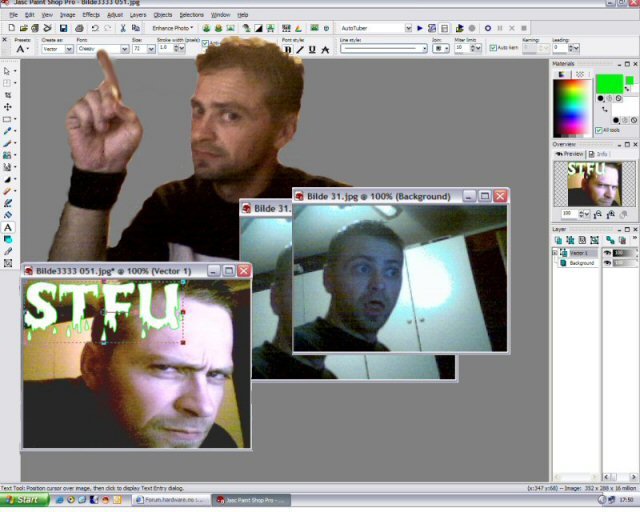640x512 pixels.
Task: Click the Underline font style icon
Action: click(312, 49)
